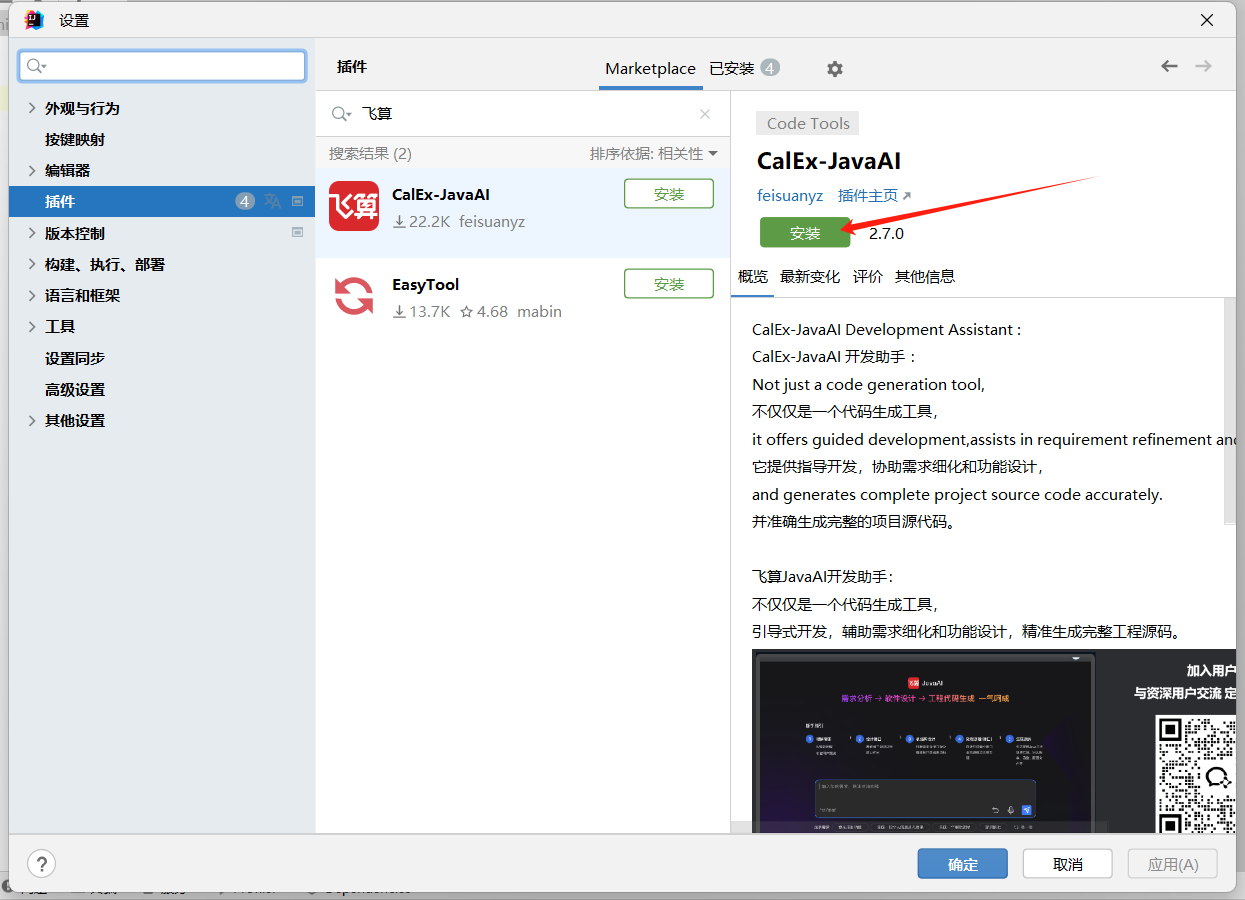The height and width of the screenshot is (900, 1245).
Task: Click the forward navigation arrow
Action: pyautogui.click(x=1203, y=66)
